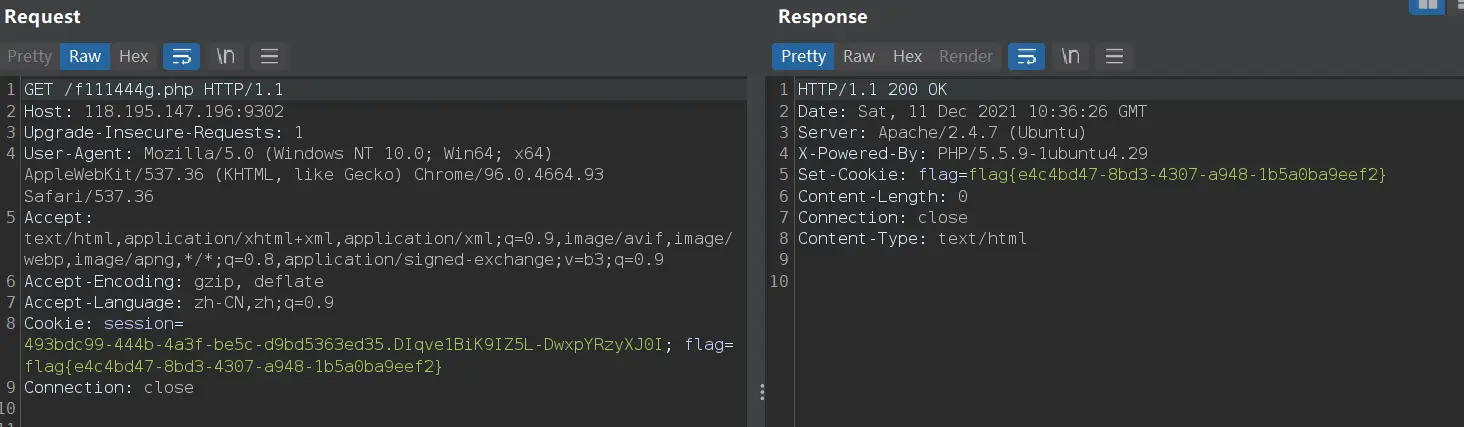Open the Hex tab in Request panel
1464x427 pixels.
[x=133, y=56]
